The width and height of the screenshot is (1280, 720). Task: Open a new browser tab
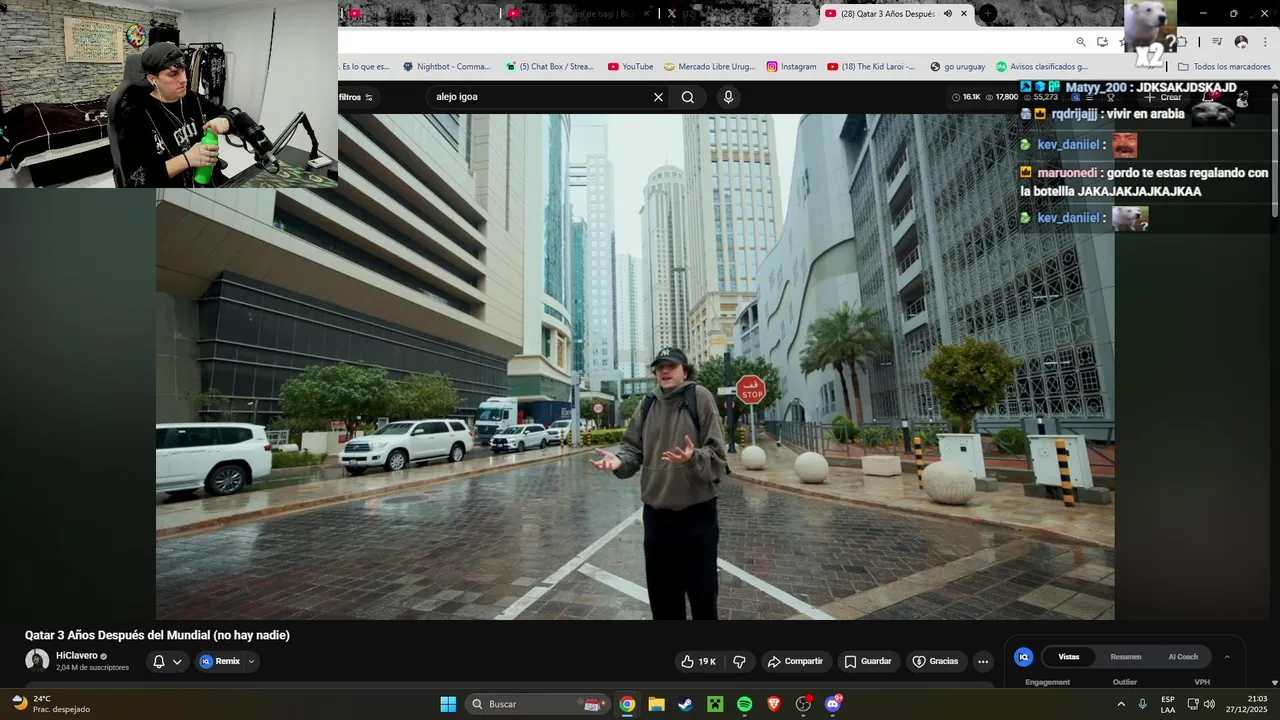click(988, 14)
